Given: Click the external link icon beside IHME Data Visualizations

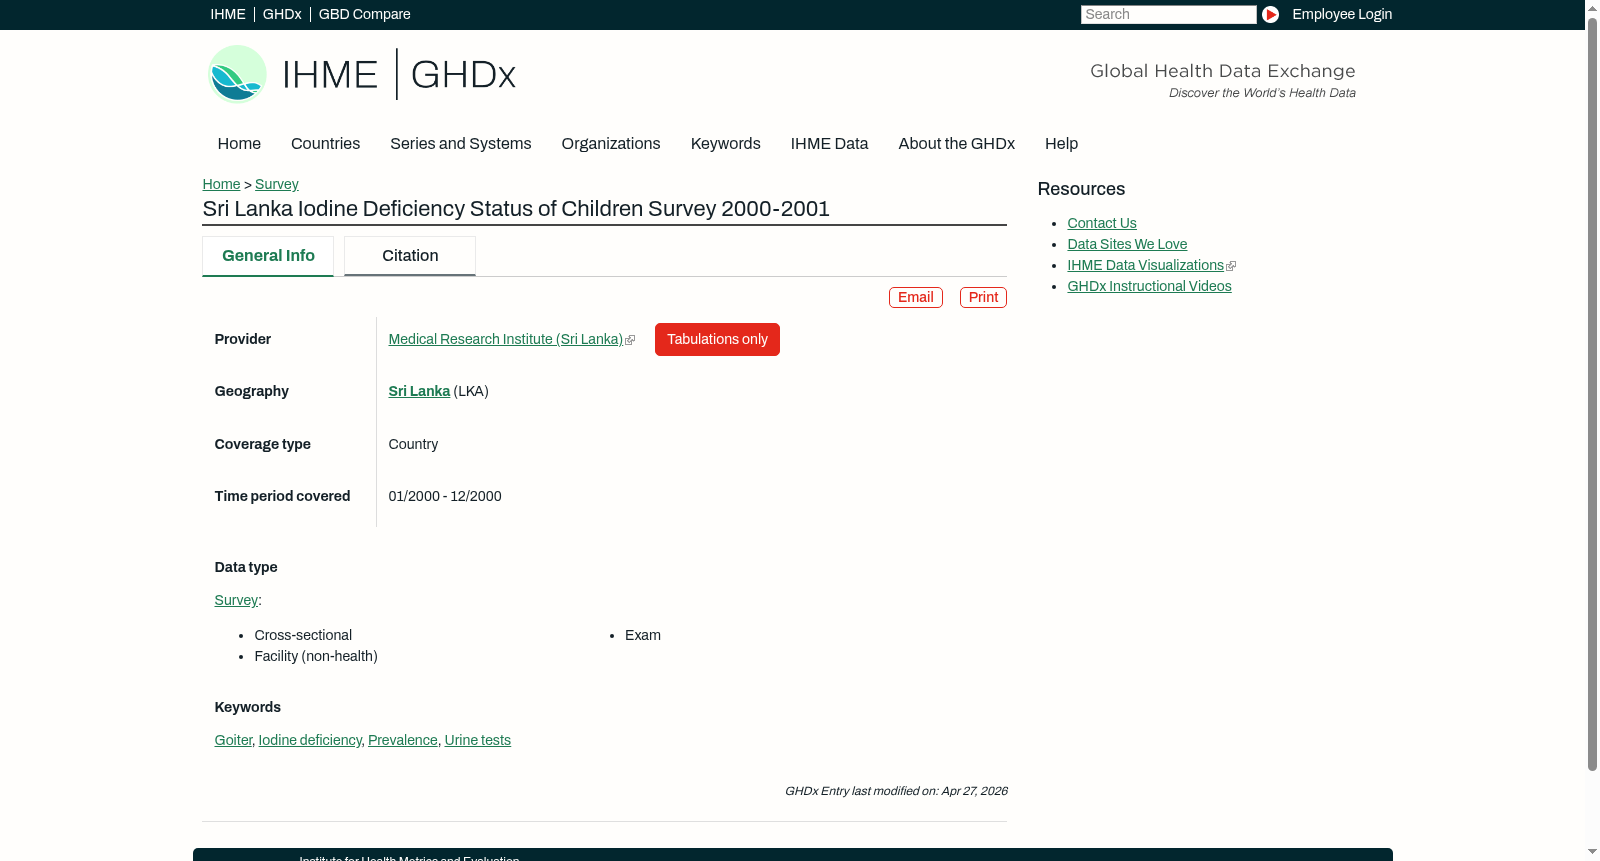Looking at the screenshot, I should (x=1231, y=266).
